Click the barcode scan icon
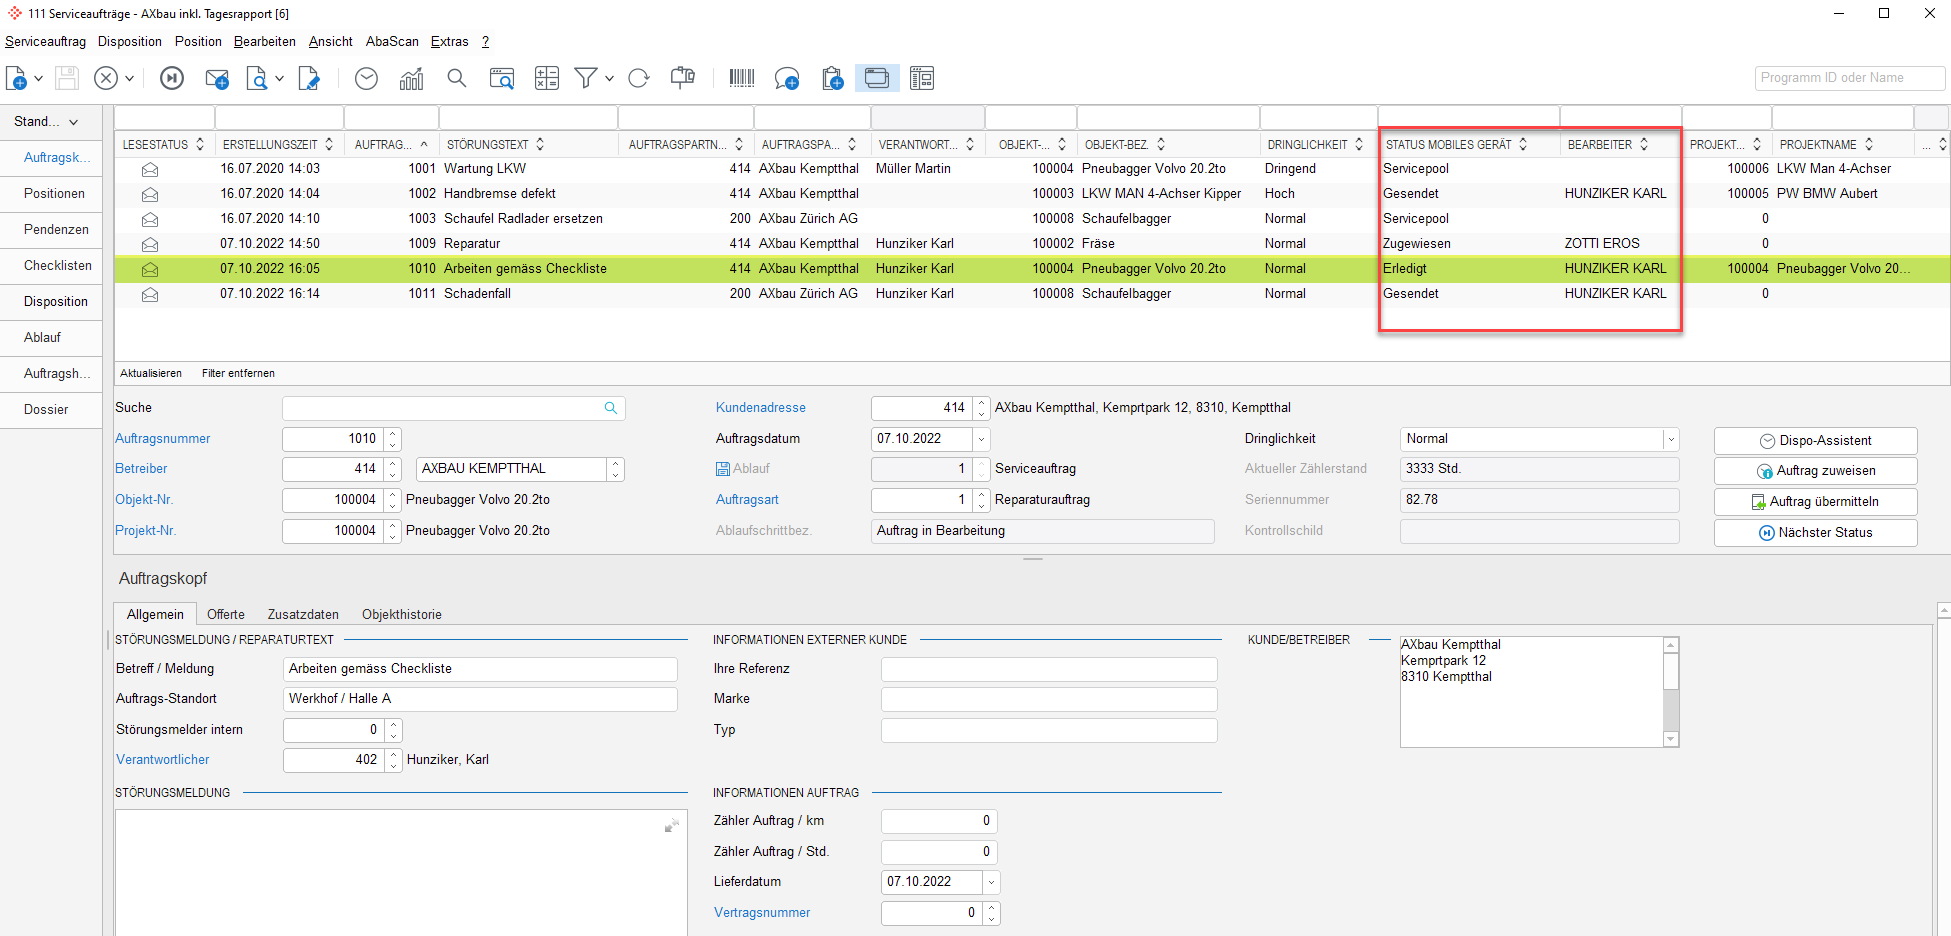 742,78
